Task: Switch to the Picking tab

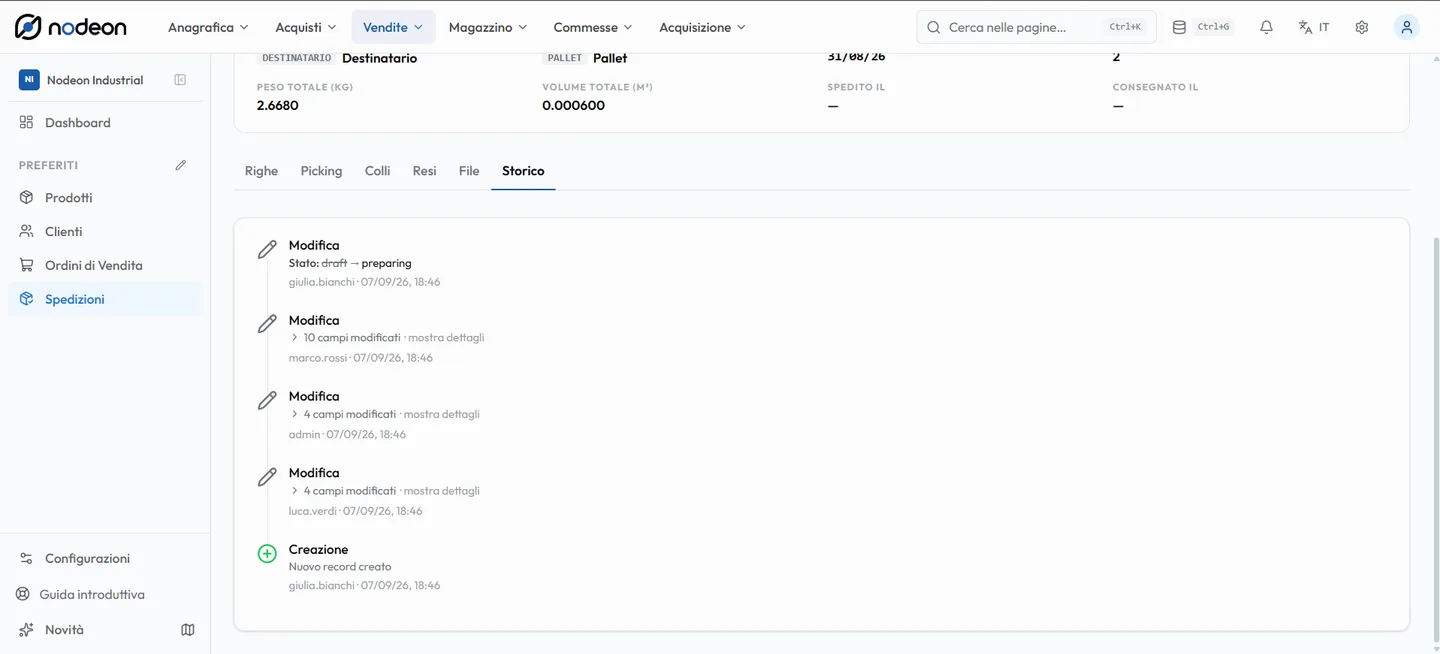Action: 321,171
